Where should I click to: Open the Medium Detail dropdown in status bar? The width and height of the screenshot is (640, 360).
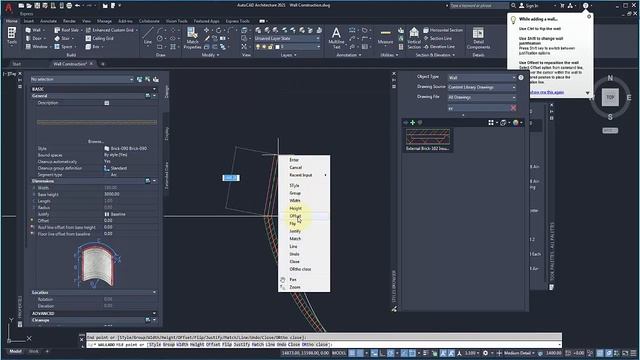520,353
